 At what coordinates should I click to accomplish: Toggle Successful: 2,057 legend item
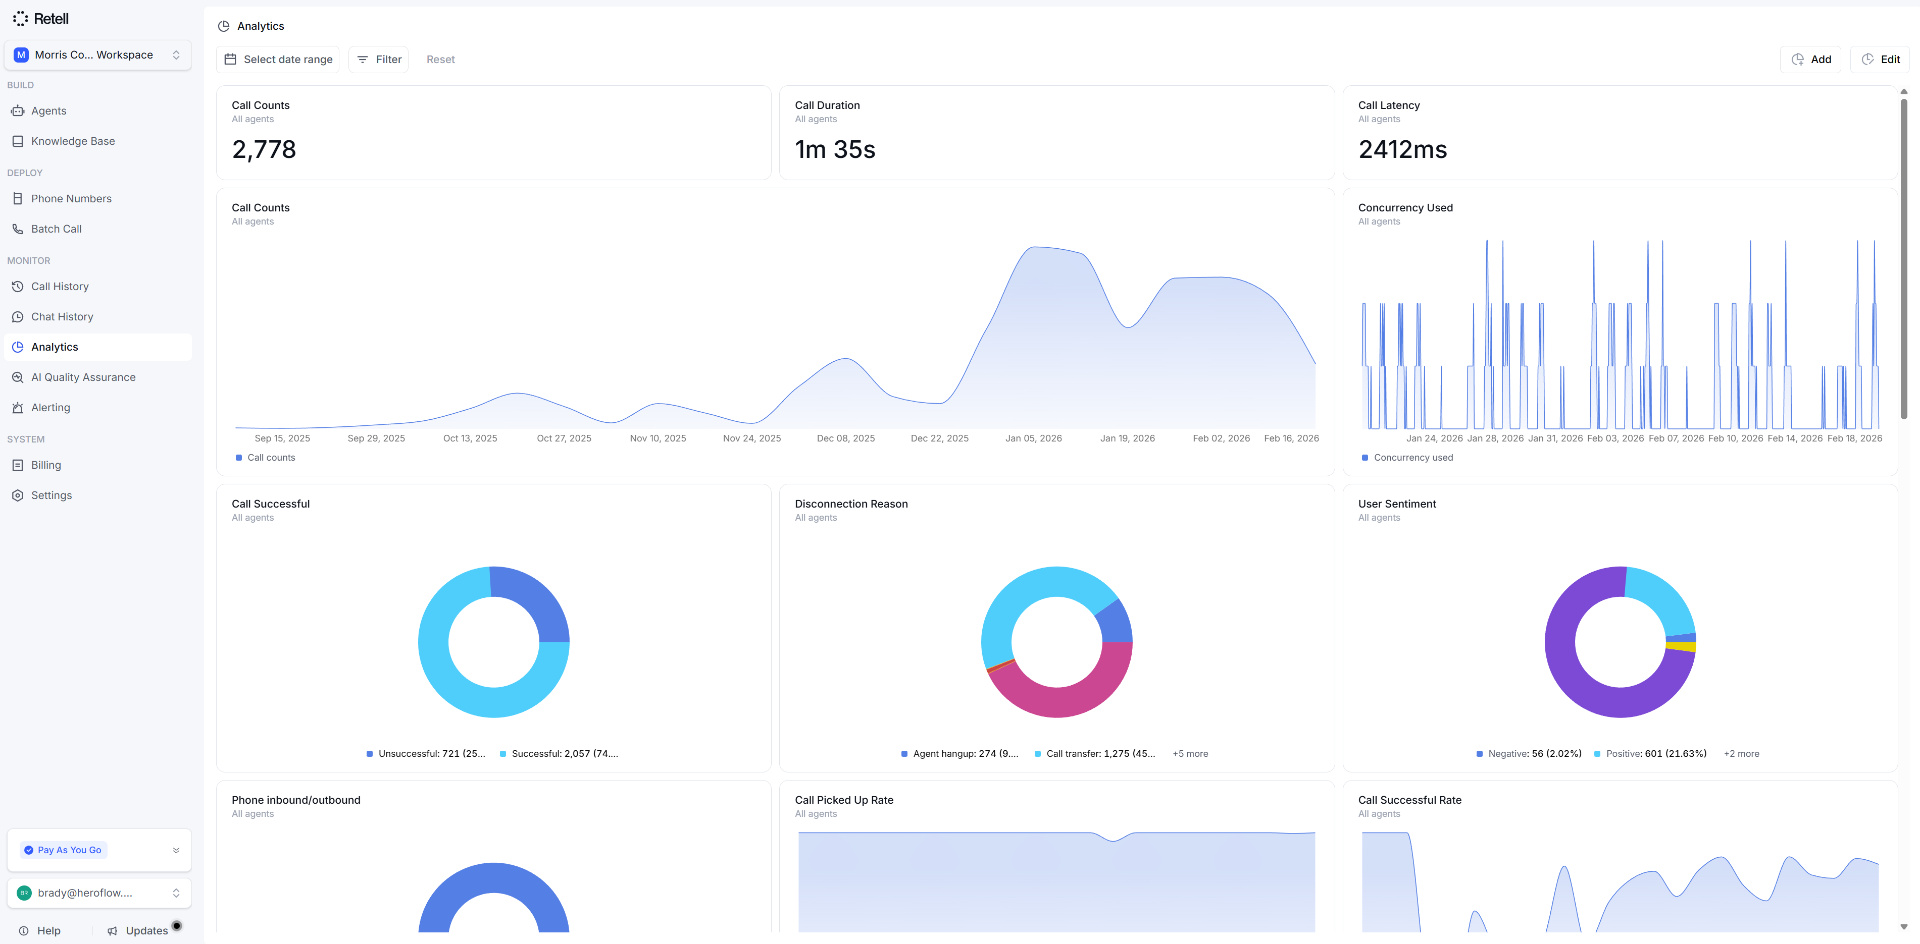tap(559, 754)
